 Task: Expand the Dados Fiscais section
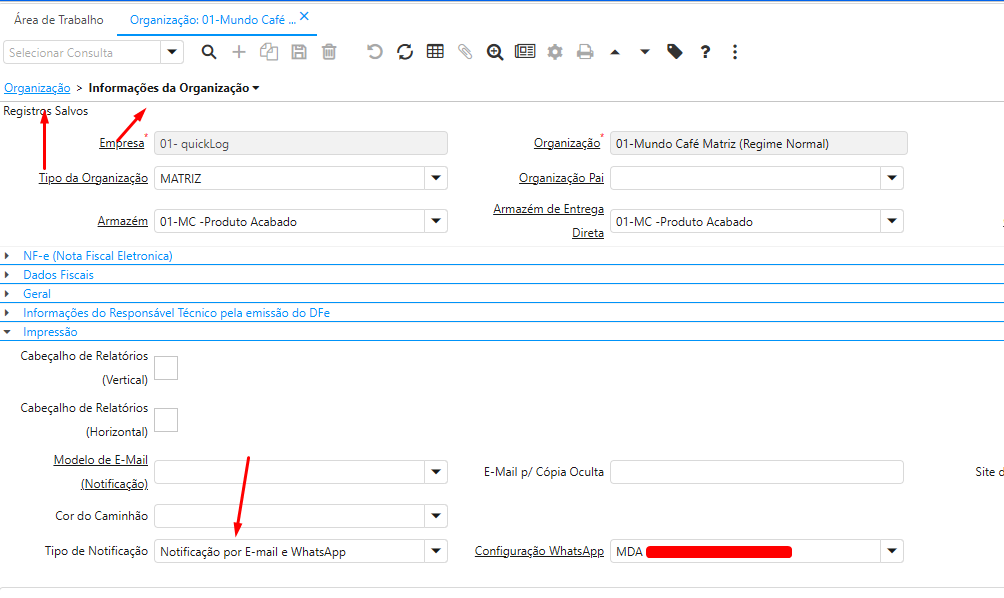(x=58, y=275)
